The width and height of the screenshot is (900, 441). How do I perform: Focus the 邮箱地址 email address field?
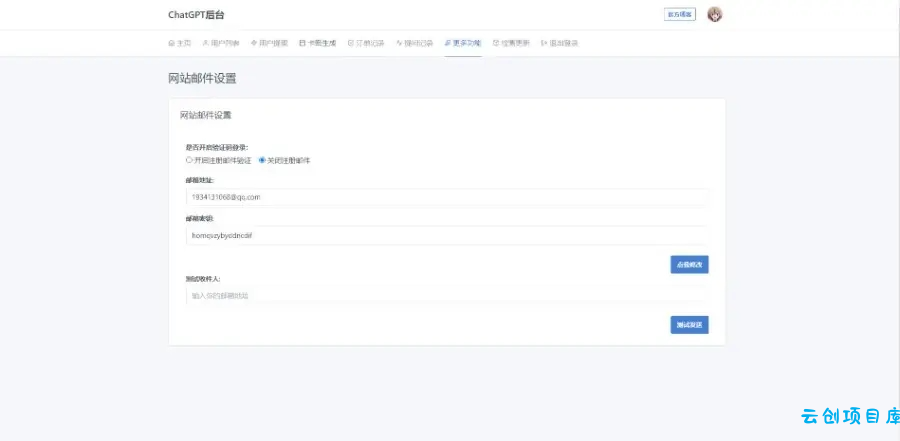(x=447, y=197)
